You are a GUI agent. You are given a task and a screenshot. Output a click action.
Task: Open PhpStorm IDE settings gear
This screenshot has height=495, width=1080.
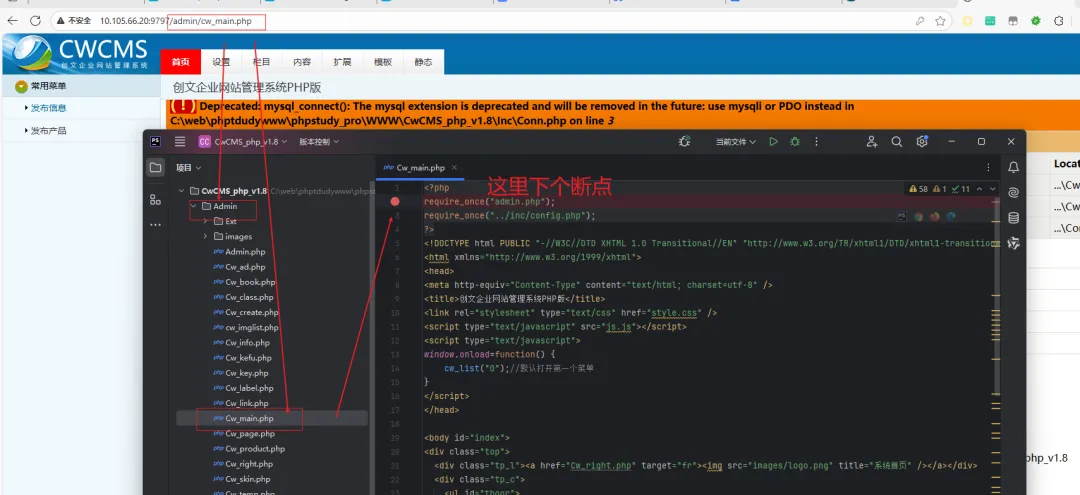point(922,141)
